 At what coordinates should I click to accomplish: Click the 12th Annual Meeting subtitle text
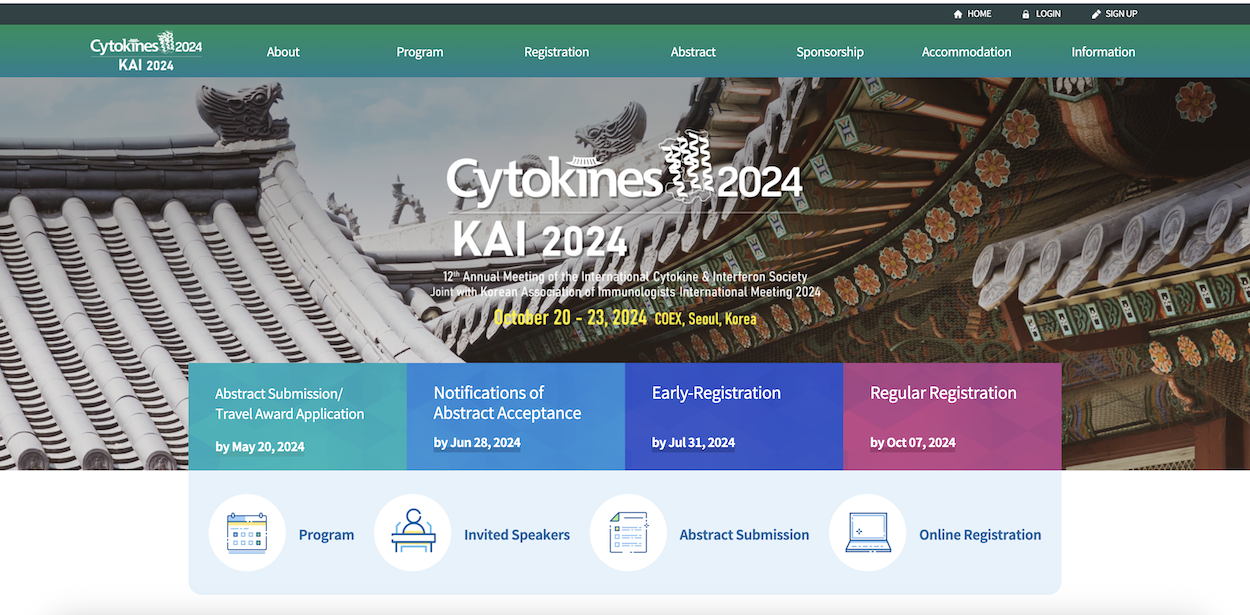(x=625, y=276)
